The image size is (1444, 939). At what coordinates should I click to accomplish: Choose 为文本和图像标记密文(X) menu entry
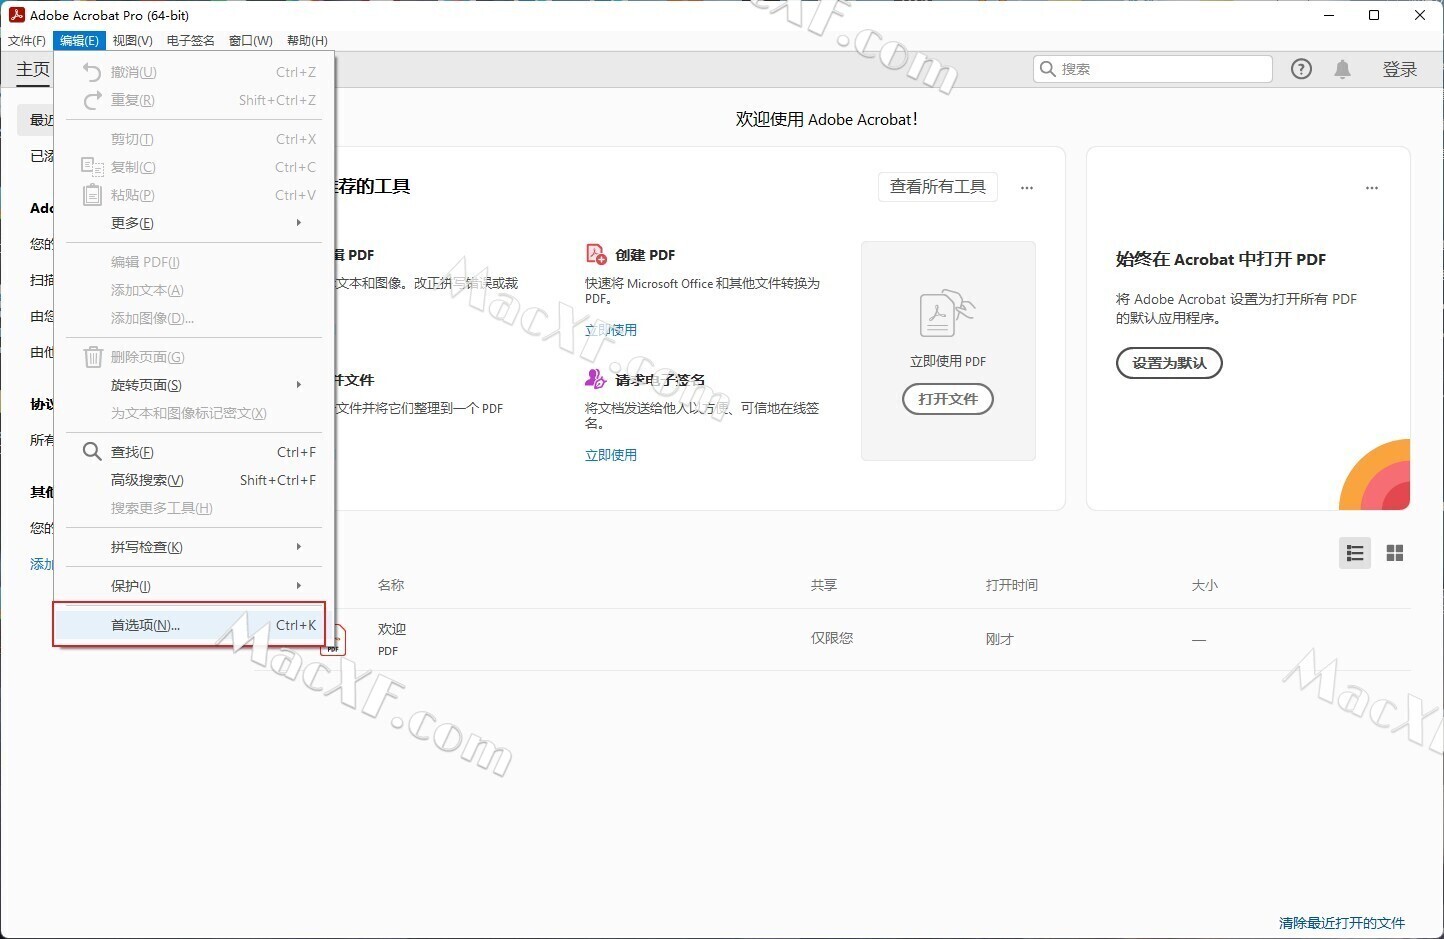tap(194, 413)
